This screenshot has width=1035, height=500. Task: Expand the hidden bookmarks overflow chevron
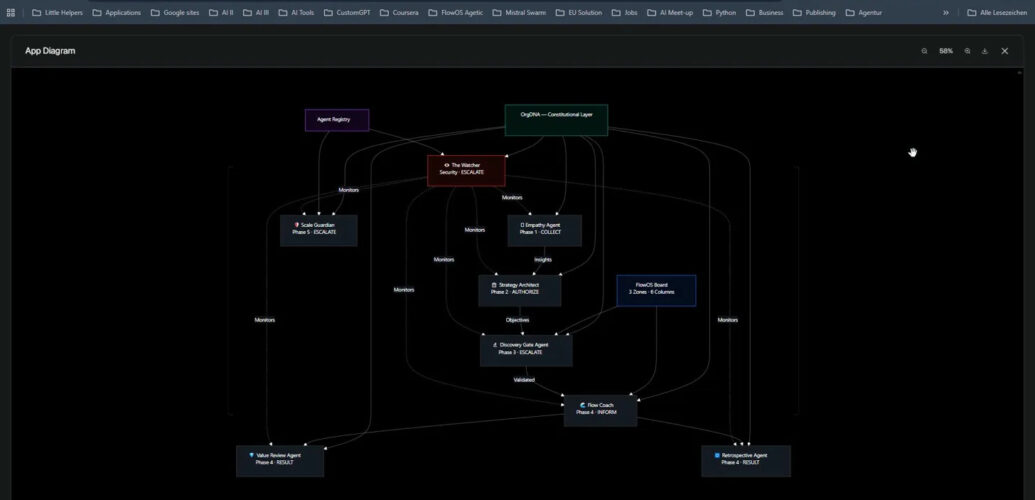point(946,13)
